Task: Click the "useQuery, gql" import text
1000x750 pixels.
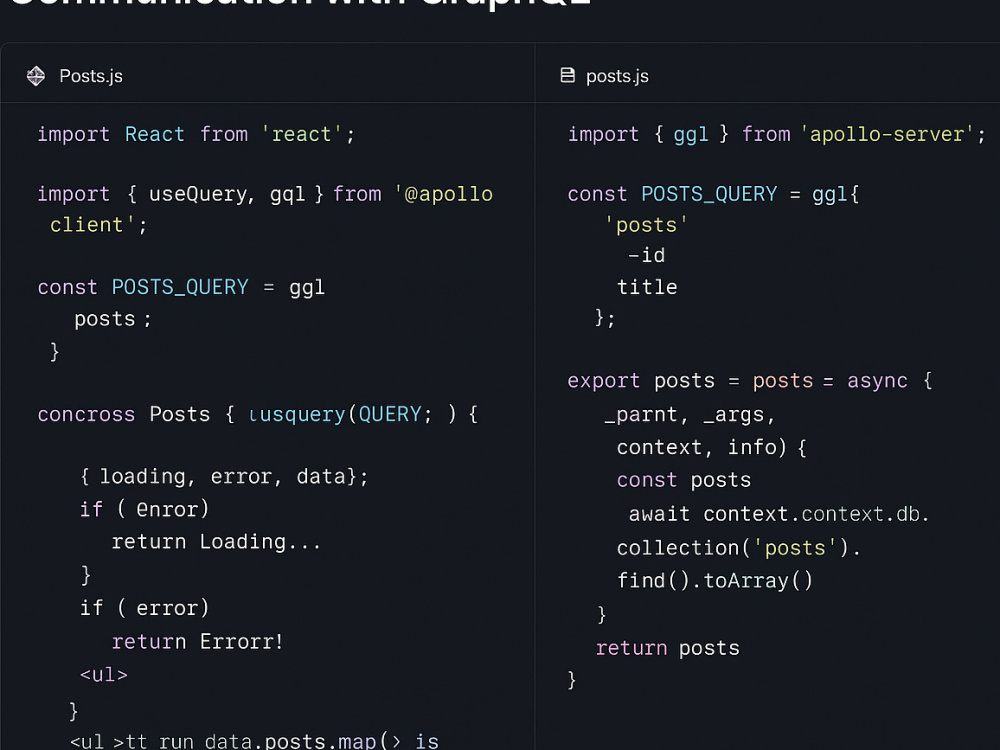Action: 226,194
